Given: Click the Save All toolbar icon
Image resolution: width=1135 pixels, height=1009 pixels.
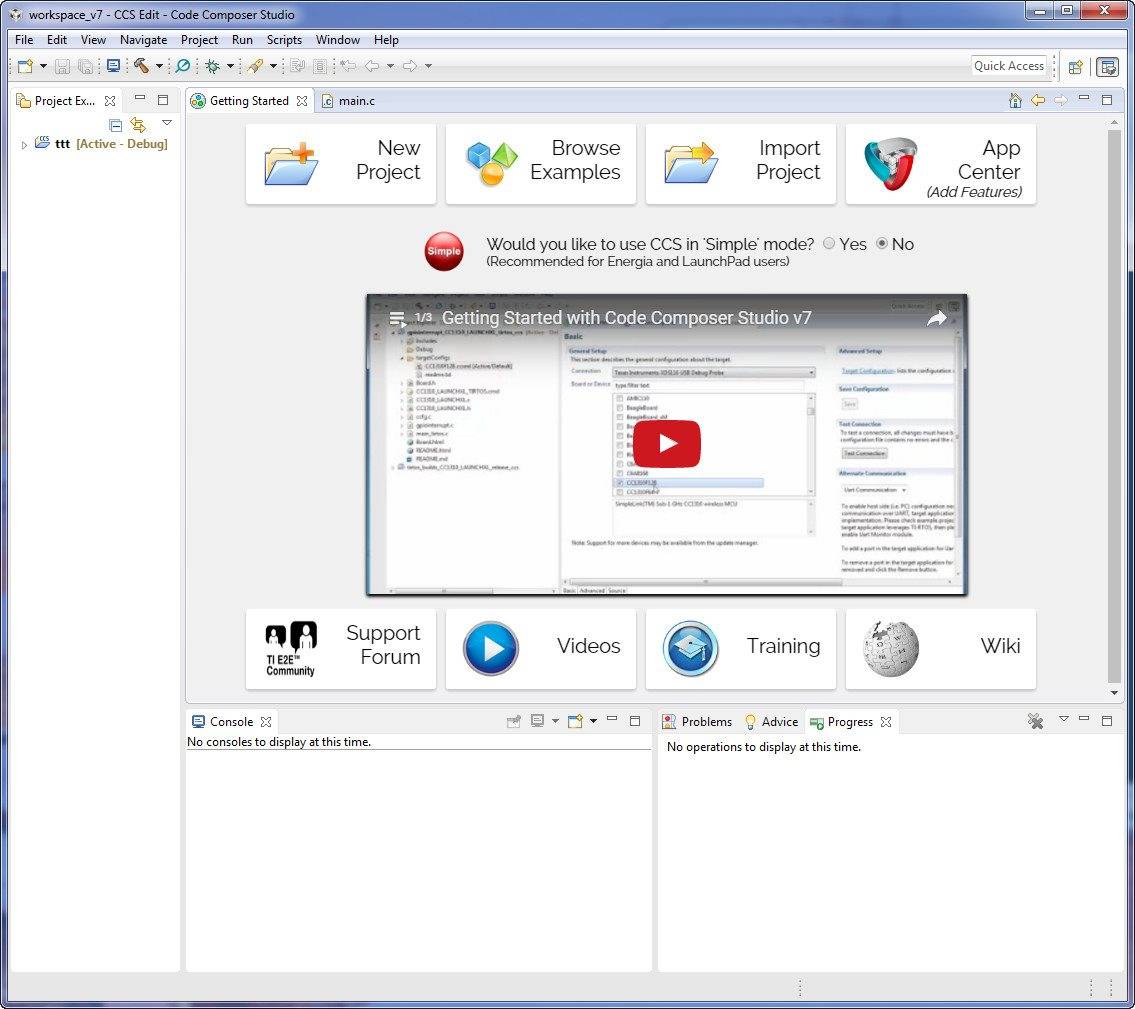Looking at the screenshot, I should tap(85, 66).
